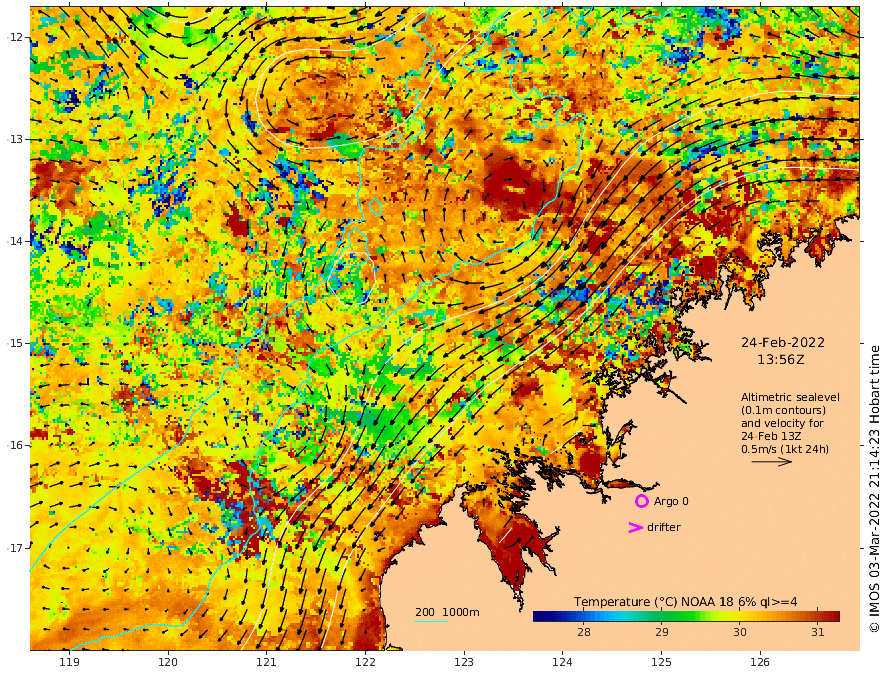Click latitude axis label -13
880x680 pixels.
15,139
